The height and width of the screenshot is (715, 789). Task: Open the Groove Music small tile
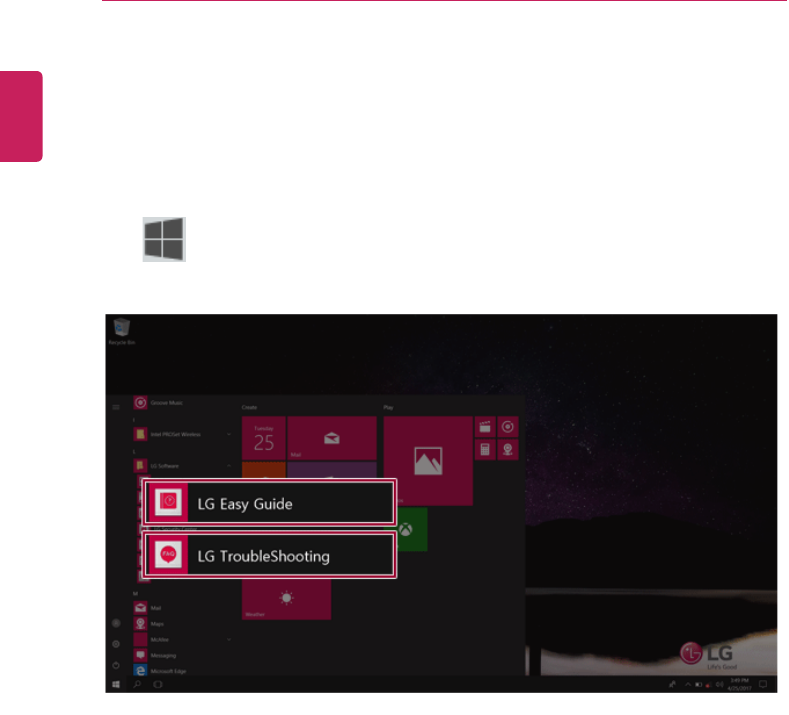pyautogui.click(x=508, y=427)
